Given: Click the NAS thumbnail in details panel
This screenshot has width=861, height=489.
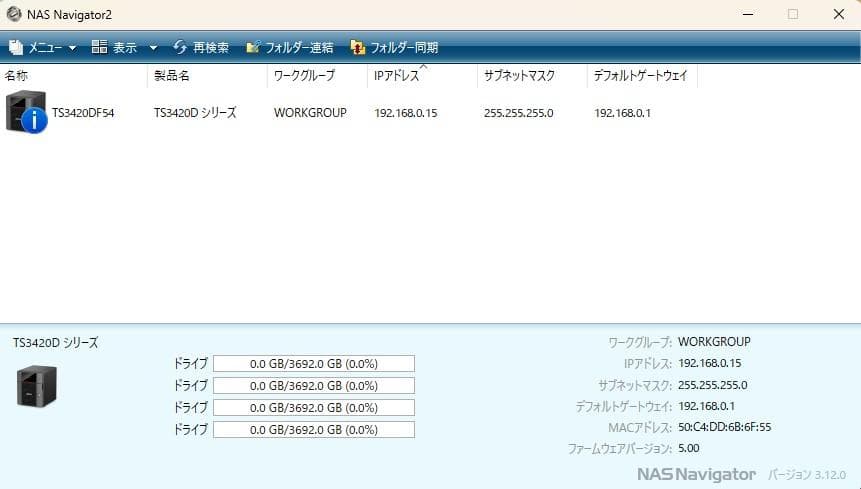Looking at the screenshot, I should [37, 386].
